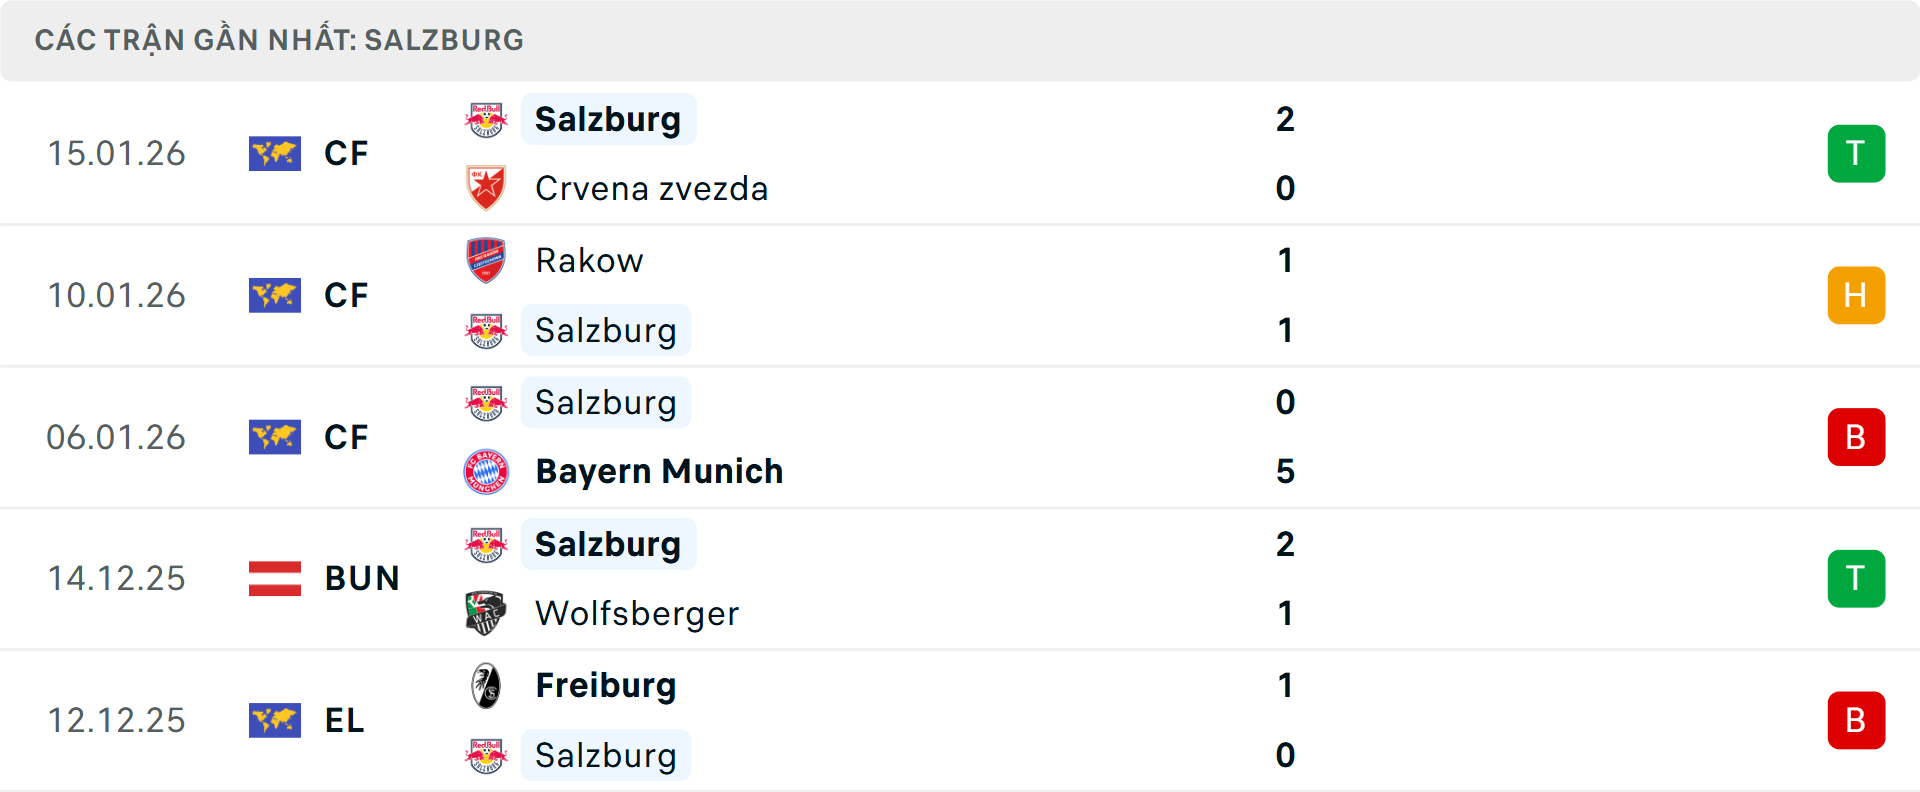Select the 10.01.26 match date
Screen dimensions: 1920x792
tap(116, 296)
